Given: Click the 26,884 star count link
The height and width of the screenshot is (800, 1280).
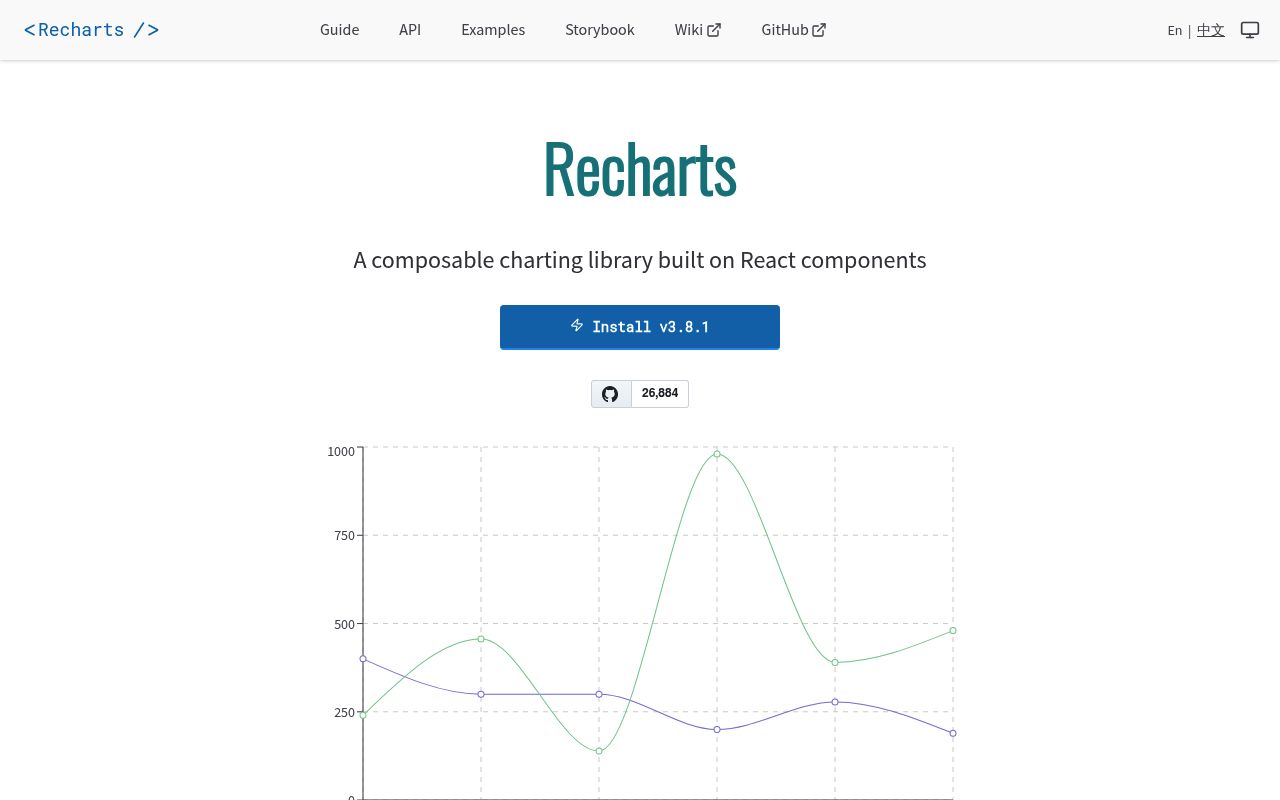Looking at the screenshot, I should pyautogui.click(x=660, y=393).
